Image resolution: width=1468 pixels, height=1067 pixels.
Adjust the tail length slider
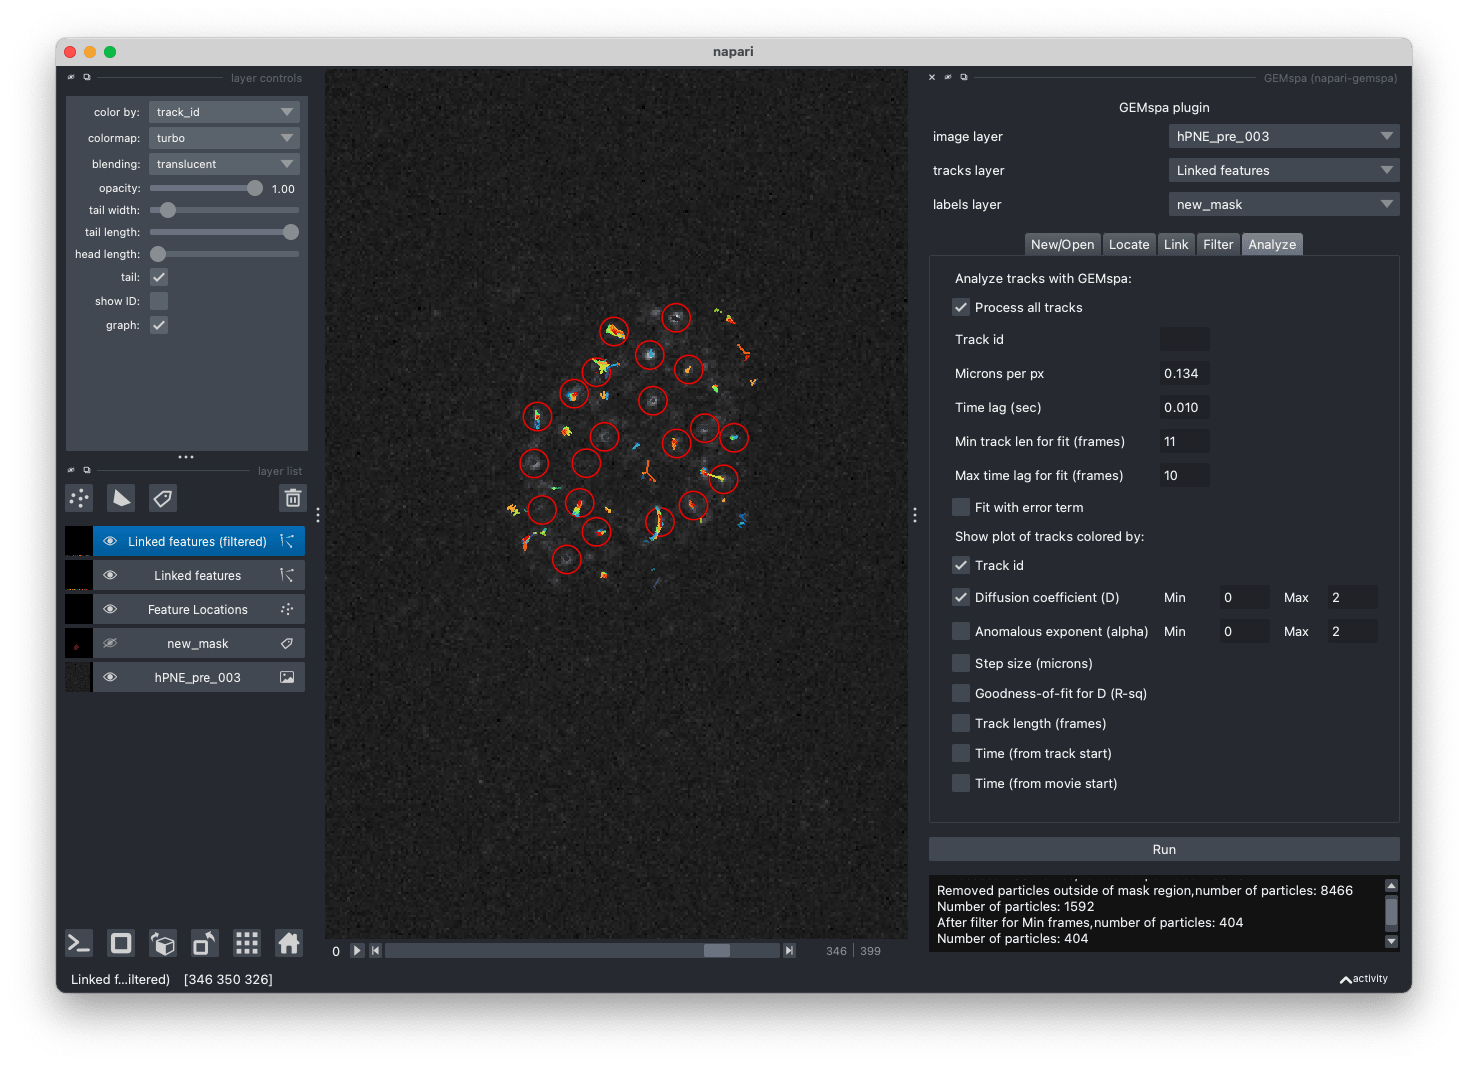[x=224, y=232]
